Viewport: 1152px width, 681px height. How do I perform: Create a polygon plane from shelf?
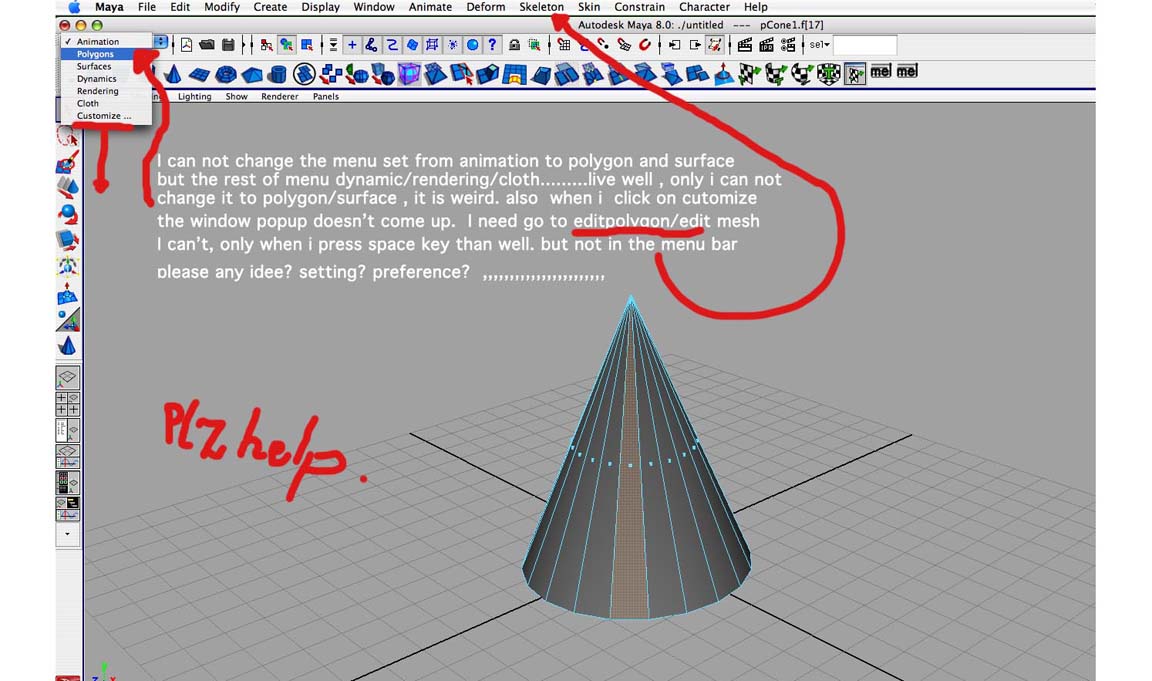point(199,73)
